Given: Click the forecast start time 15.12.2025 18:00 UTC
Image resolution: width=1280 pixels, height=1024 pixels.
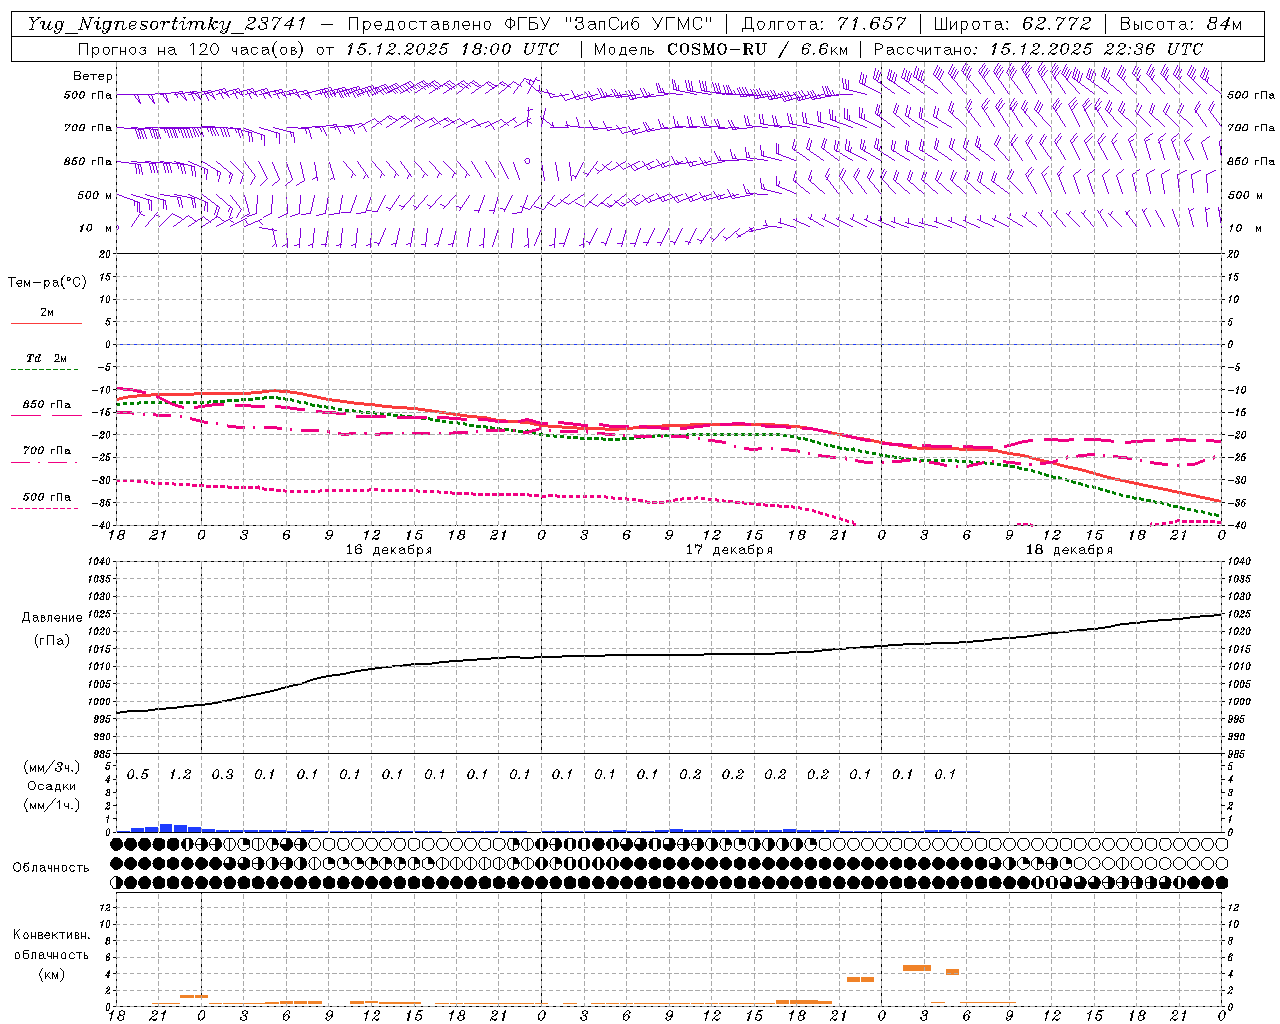Looking at the screenshot, I should click(x=452, y=49).
